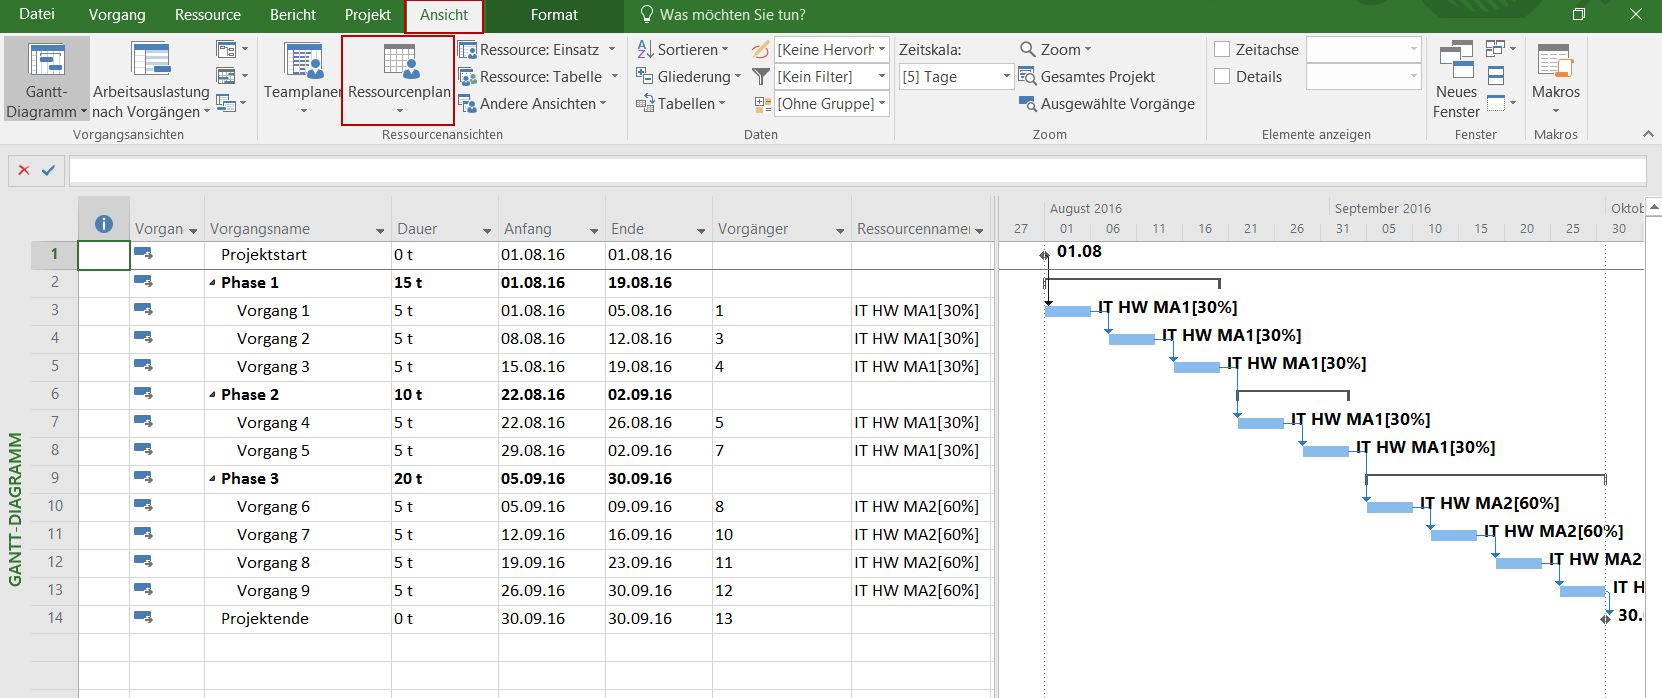Enable the Zeitachse checkbox
Screen dimensions: 1662x698
point(1222,49)
